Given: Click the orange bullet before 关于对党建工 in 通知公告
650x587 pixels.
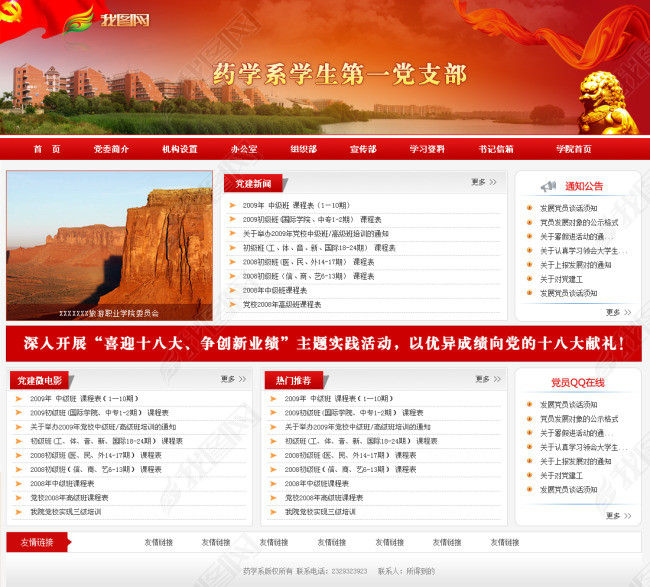Looking at the screenshot, I should (530, 280).
